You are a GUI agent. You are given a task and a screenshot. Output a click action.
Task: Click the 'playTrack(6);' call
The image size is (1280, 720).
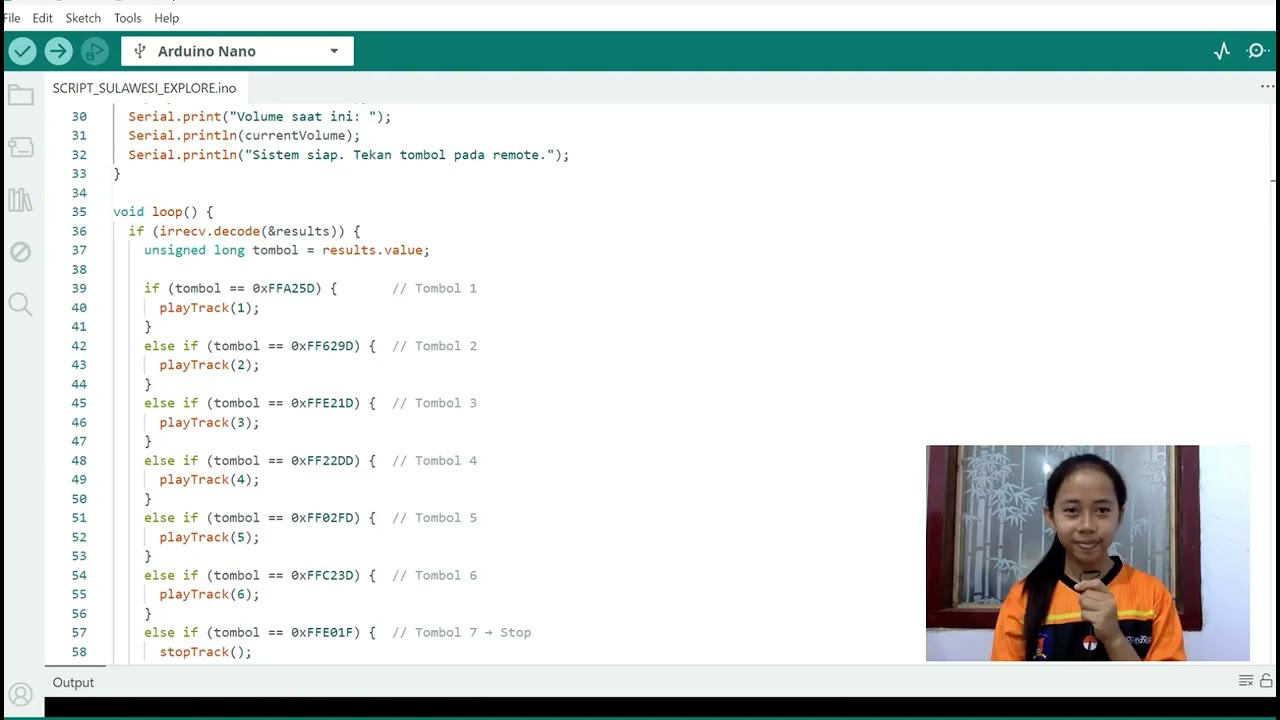coord(209,595)
